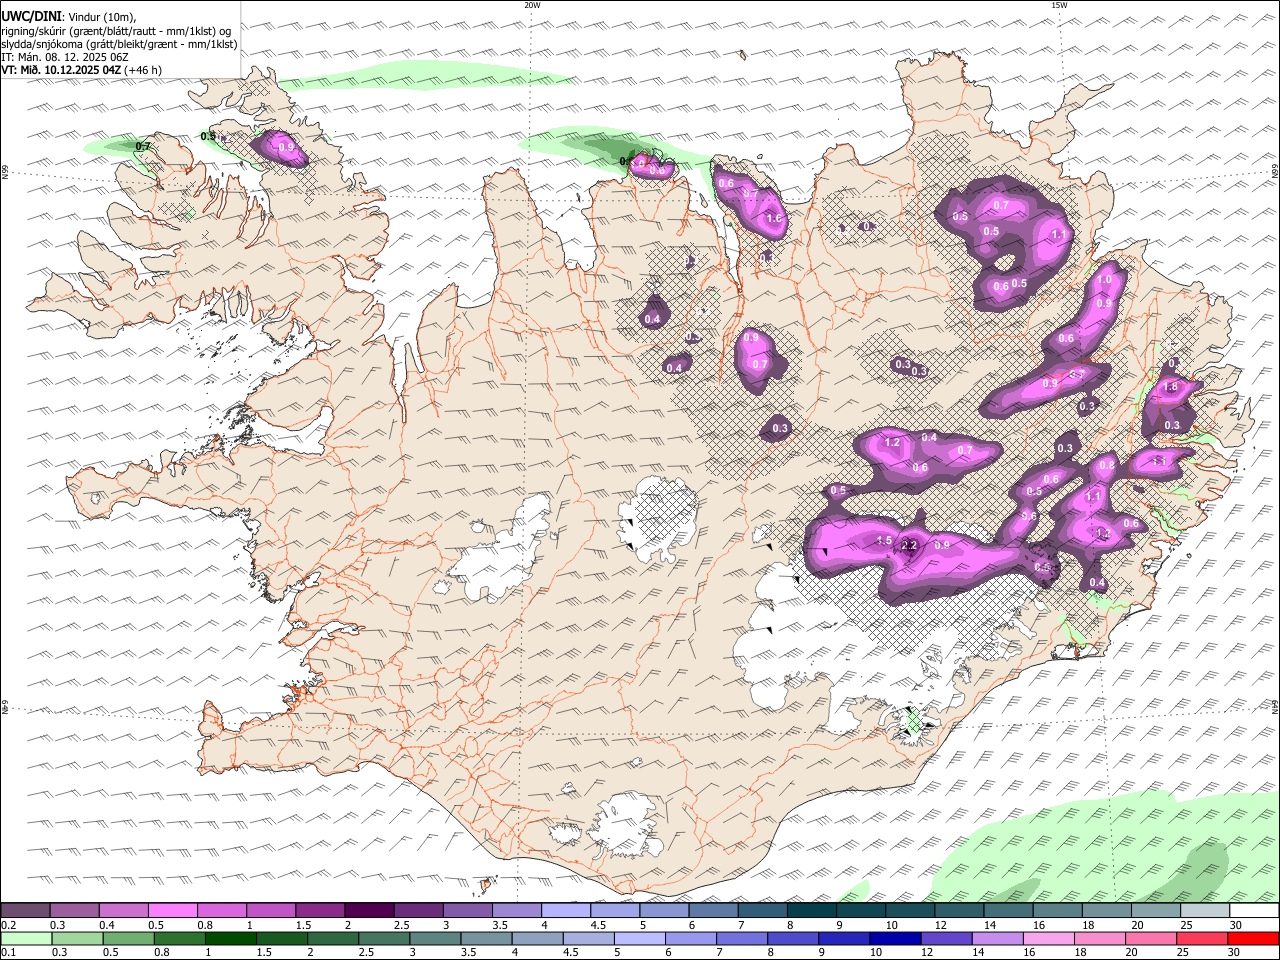This screenshot has height=960, width=1280.
Task: Click the bright pink 0.5–0.8 swatch in the upper legend
Action: tap(172, 910)
